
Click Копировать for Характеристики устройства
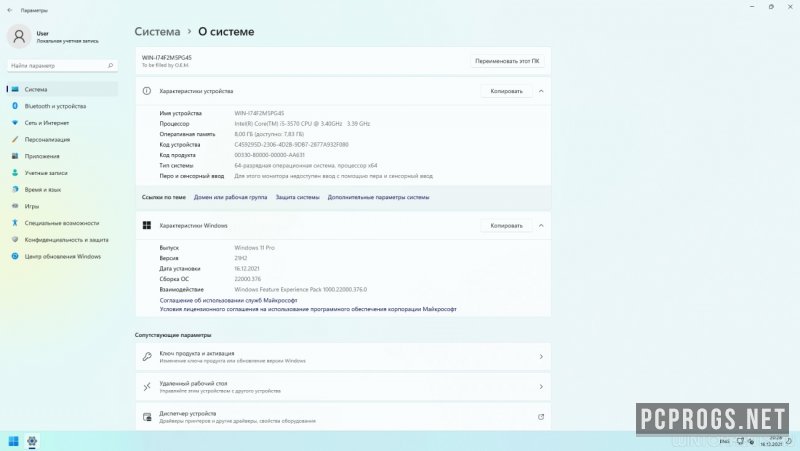[x=506, y=91]
